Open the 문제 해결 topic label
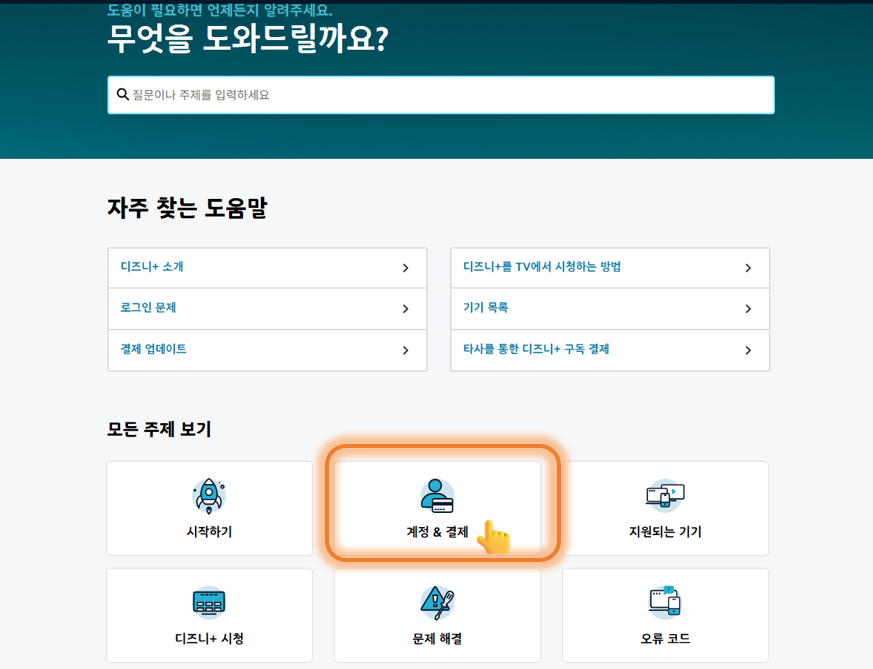 click(437, 638)
